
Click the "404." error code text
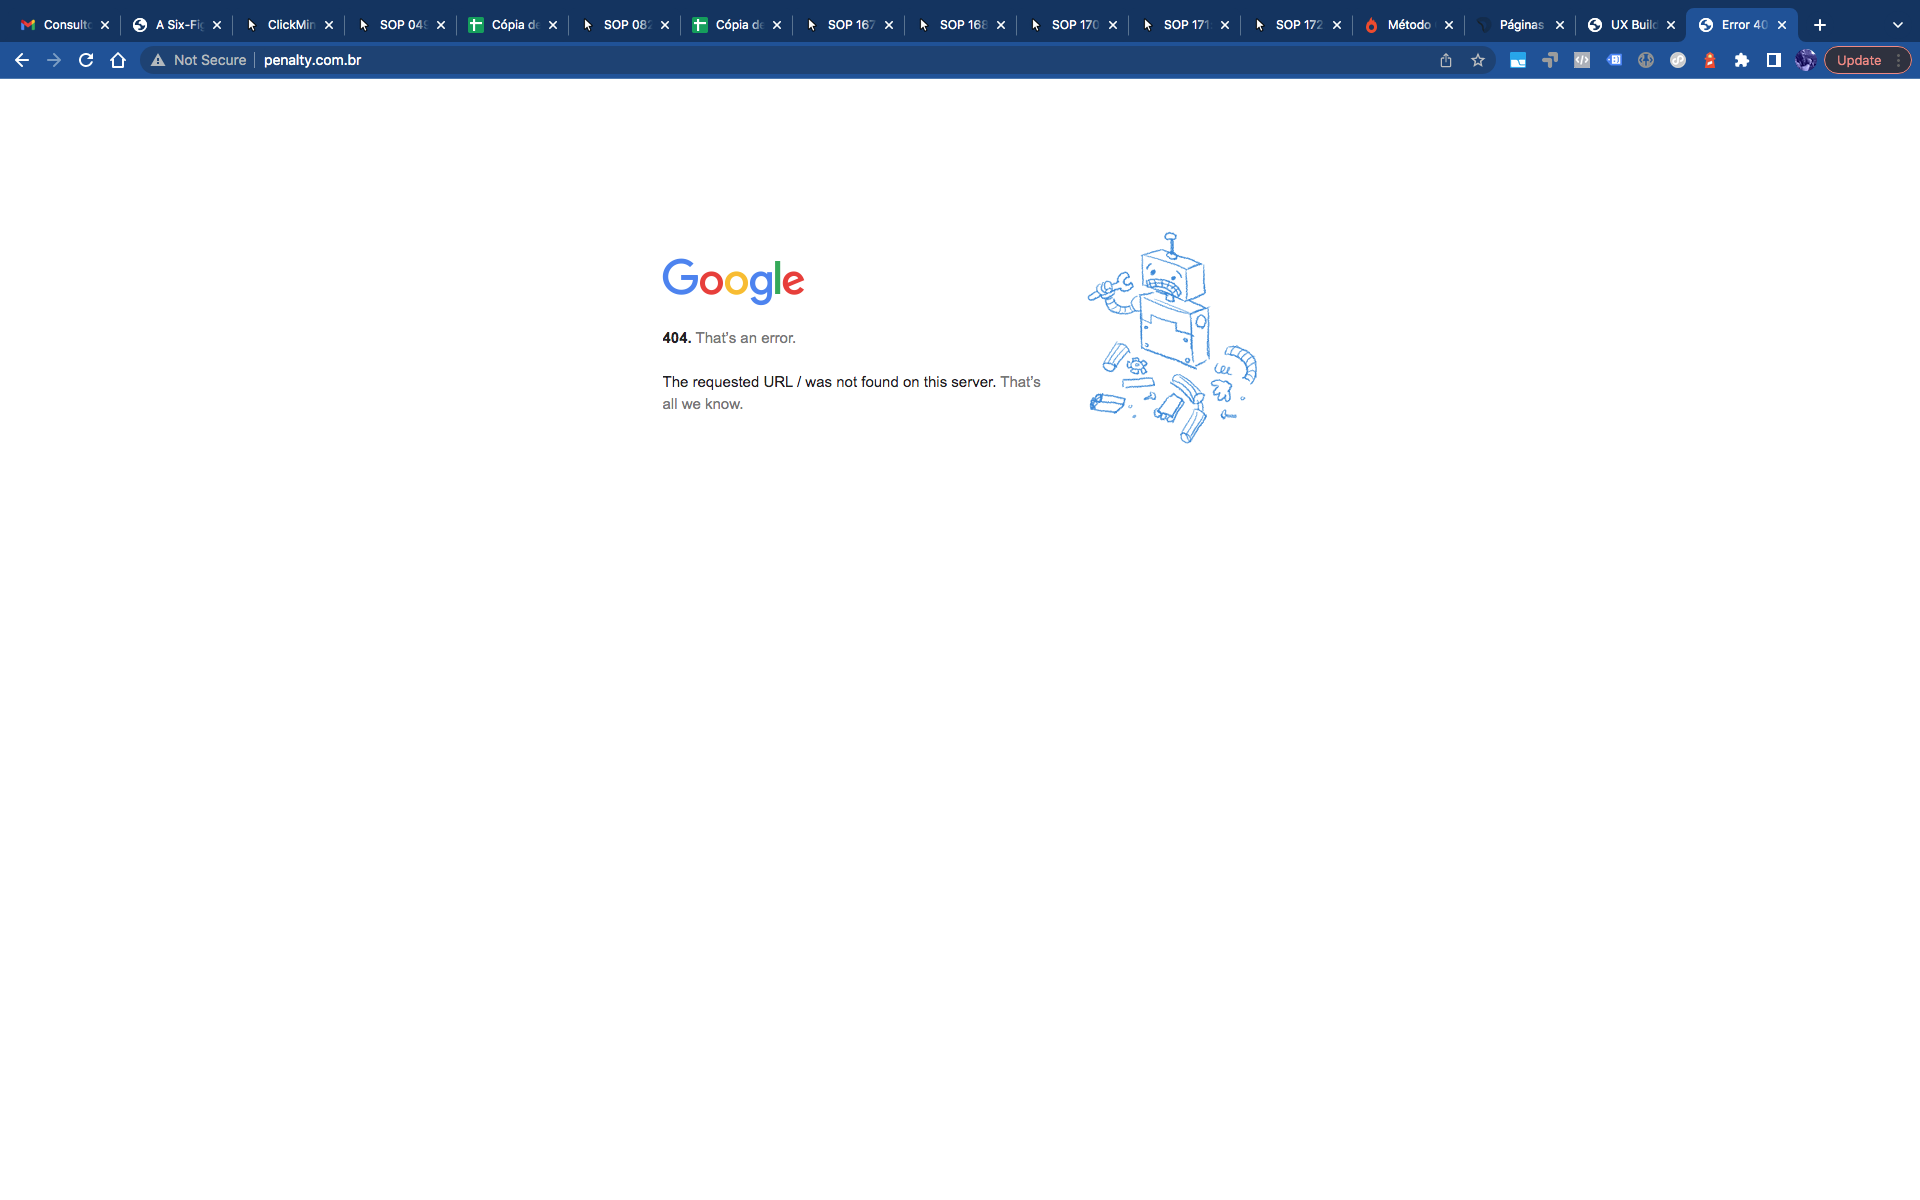(x=677, y=338)
